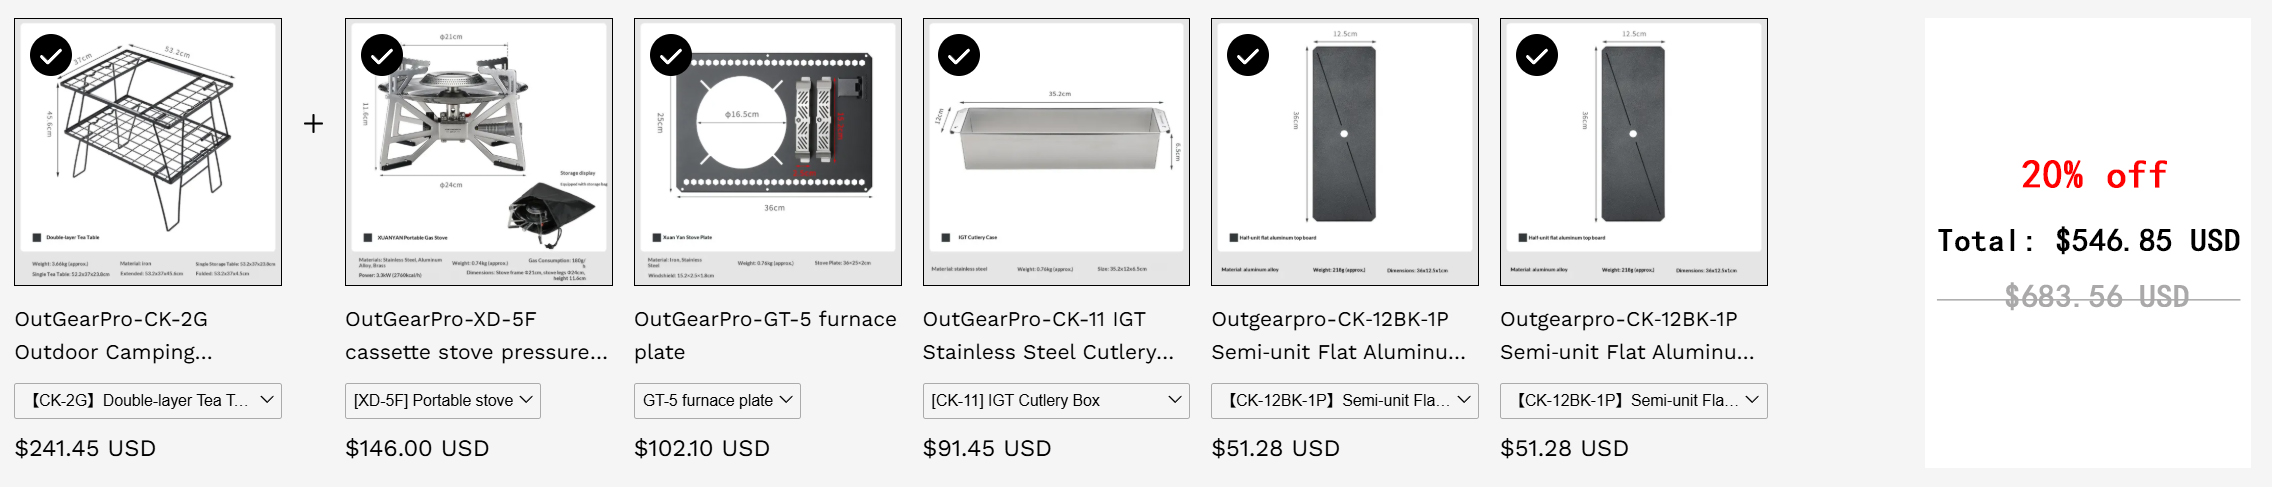
Task: View the double-layer tea table product image
Action: (148, 152)
